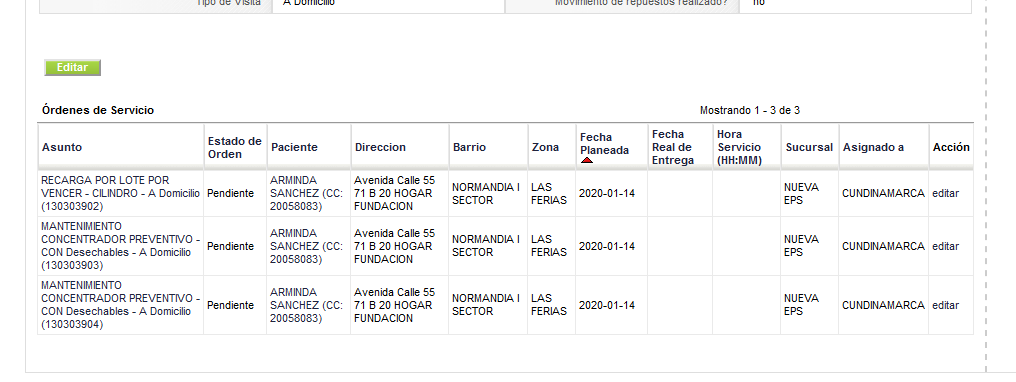Sort by Fecha Real de Entrega header

(x=673, y=147)
